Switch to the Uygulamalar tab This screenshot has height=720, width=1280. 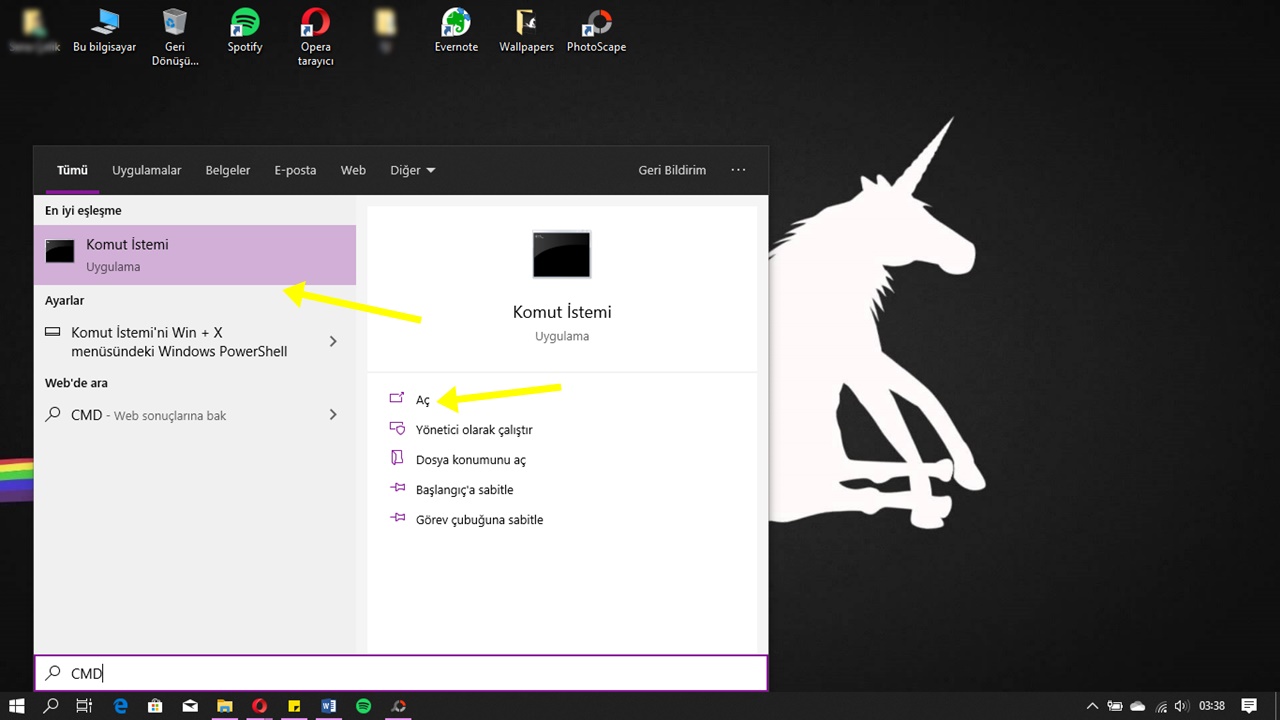146,170
